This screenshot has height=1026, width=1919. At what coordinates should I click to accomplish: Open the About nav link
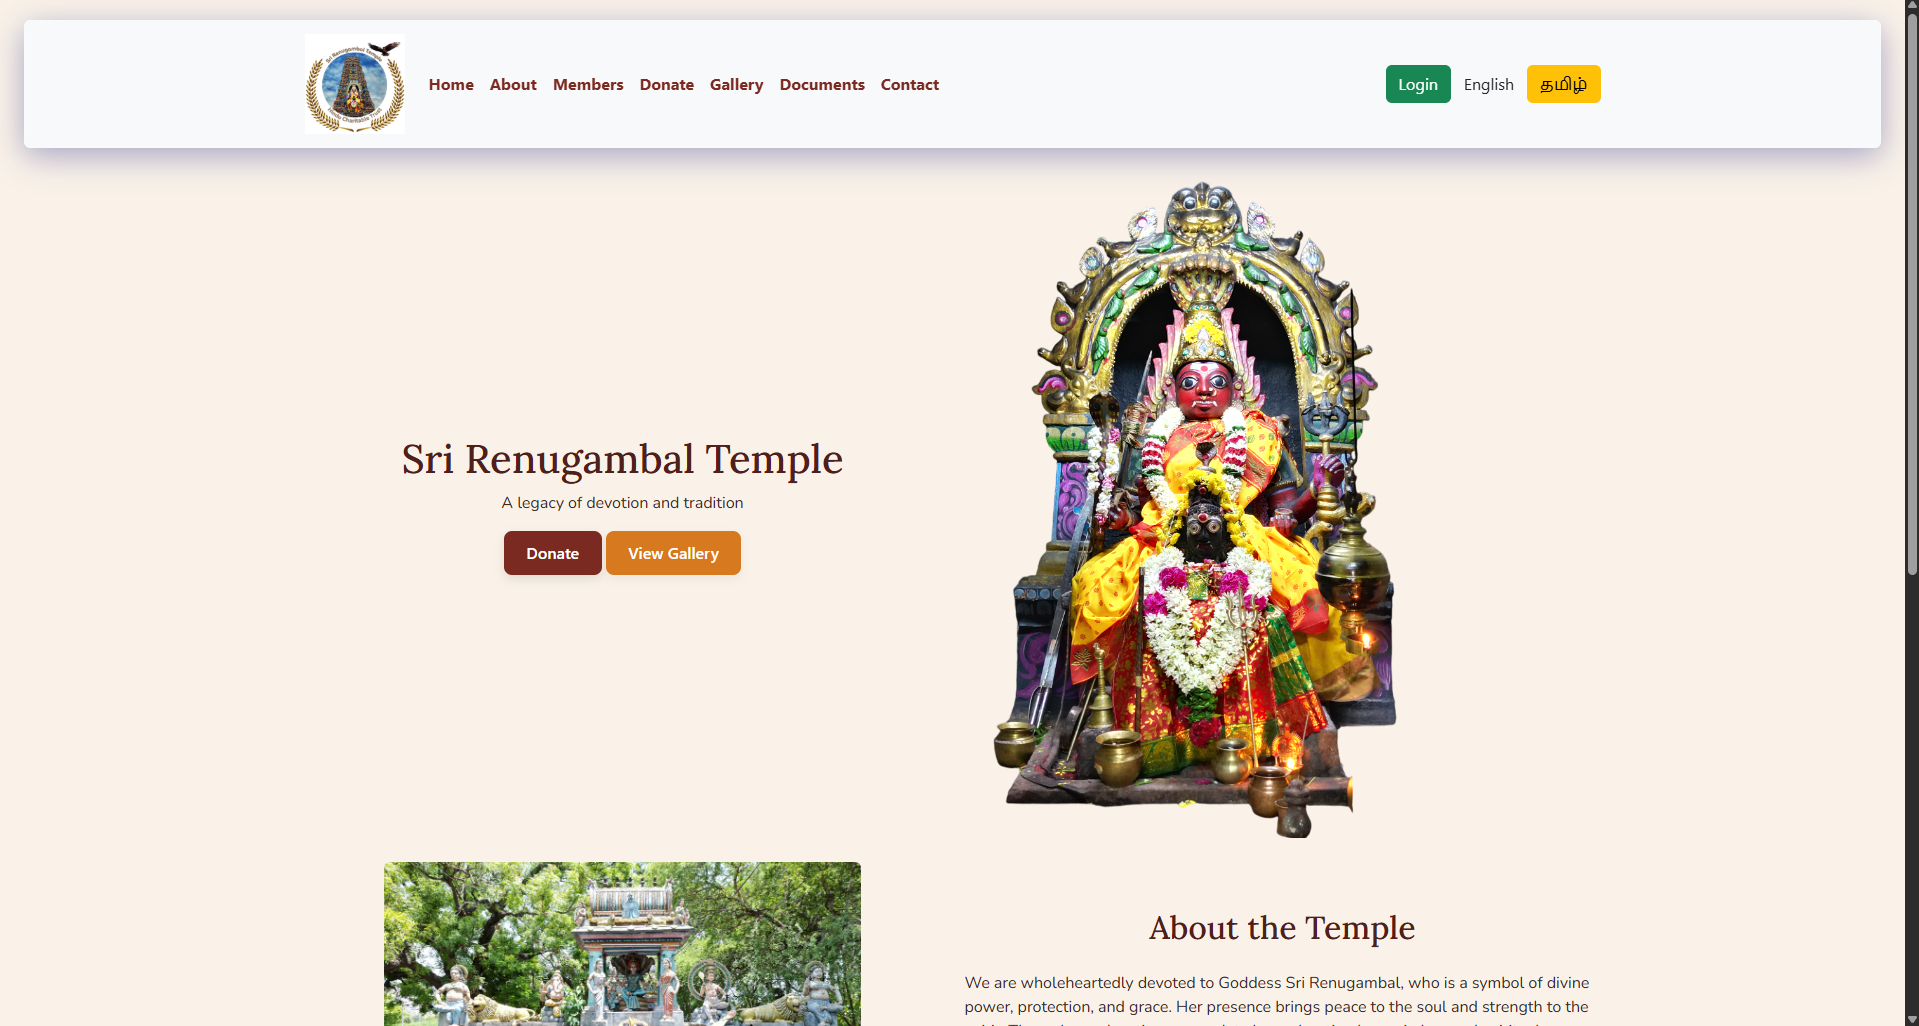point(513,85)
